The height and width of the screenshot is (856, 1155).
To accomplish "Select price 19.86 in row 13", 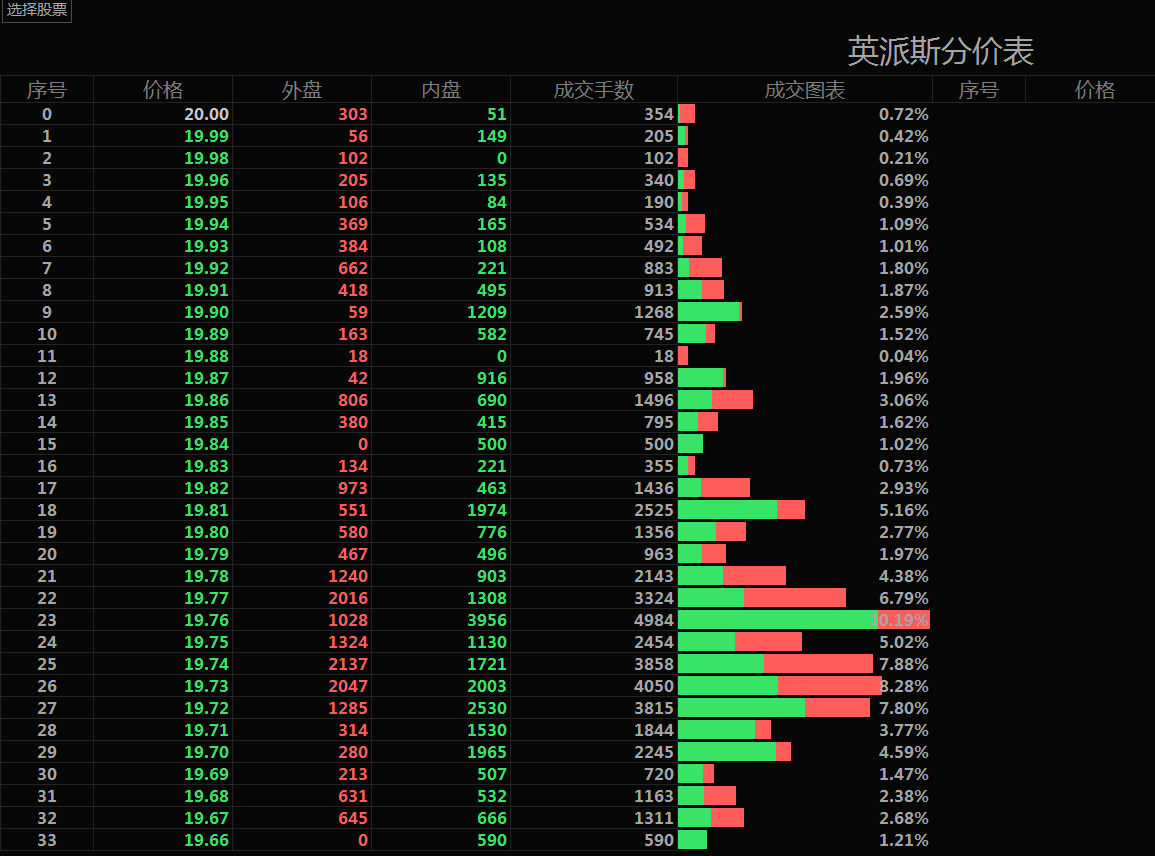I will coord(206,400).
